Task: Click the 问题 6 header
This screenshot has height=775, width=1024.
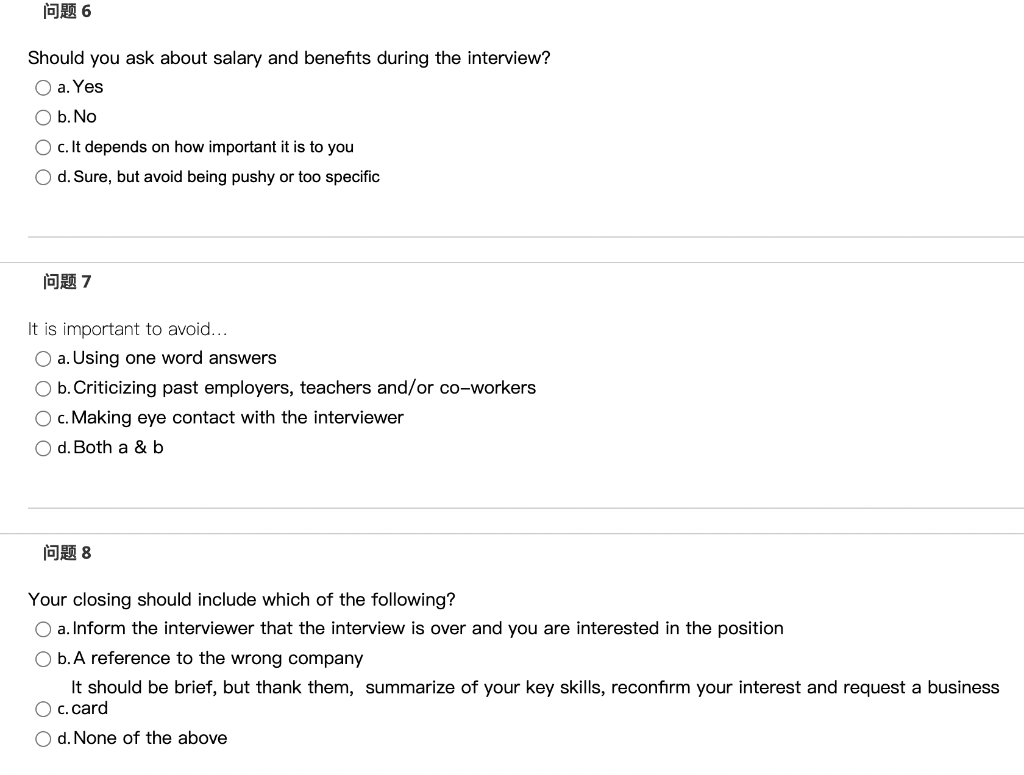Action: pyautogui.click(x=67, y=11)
